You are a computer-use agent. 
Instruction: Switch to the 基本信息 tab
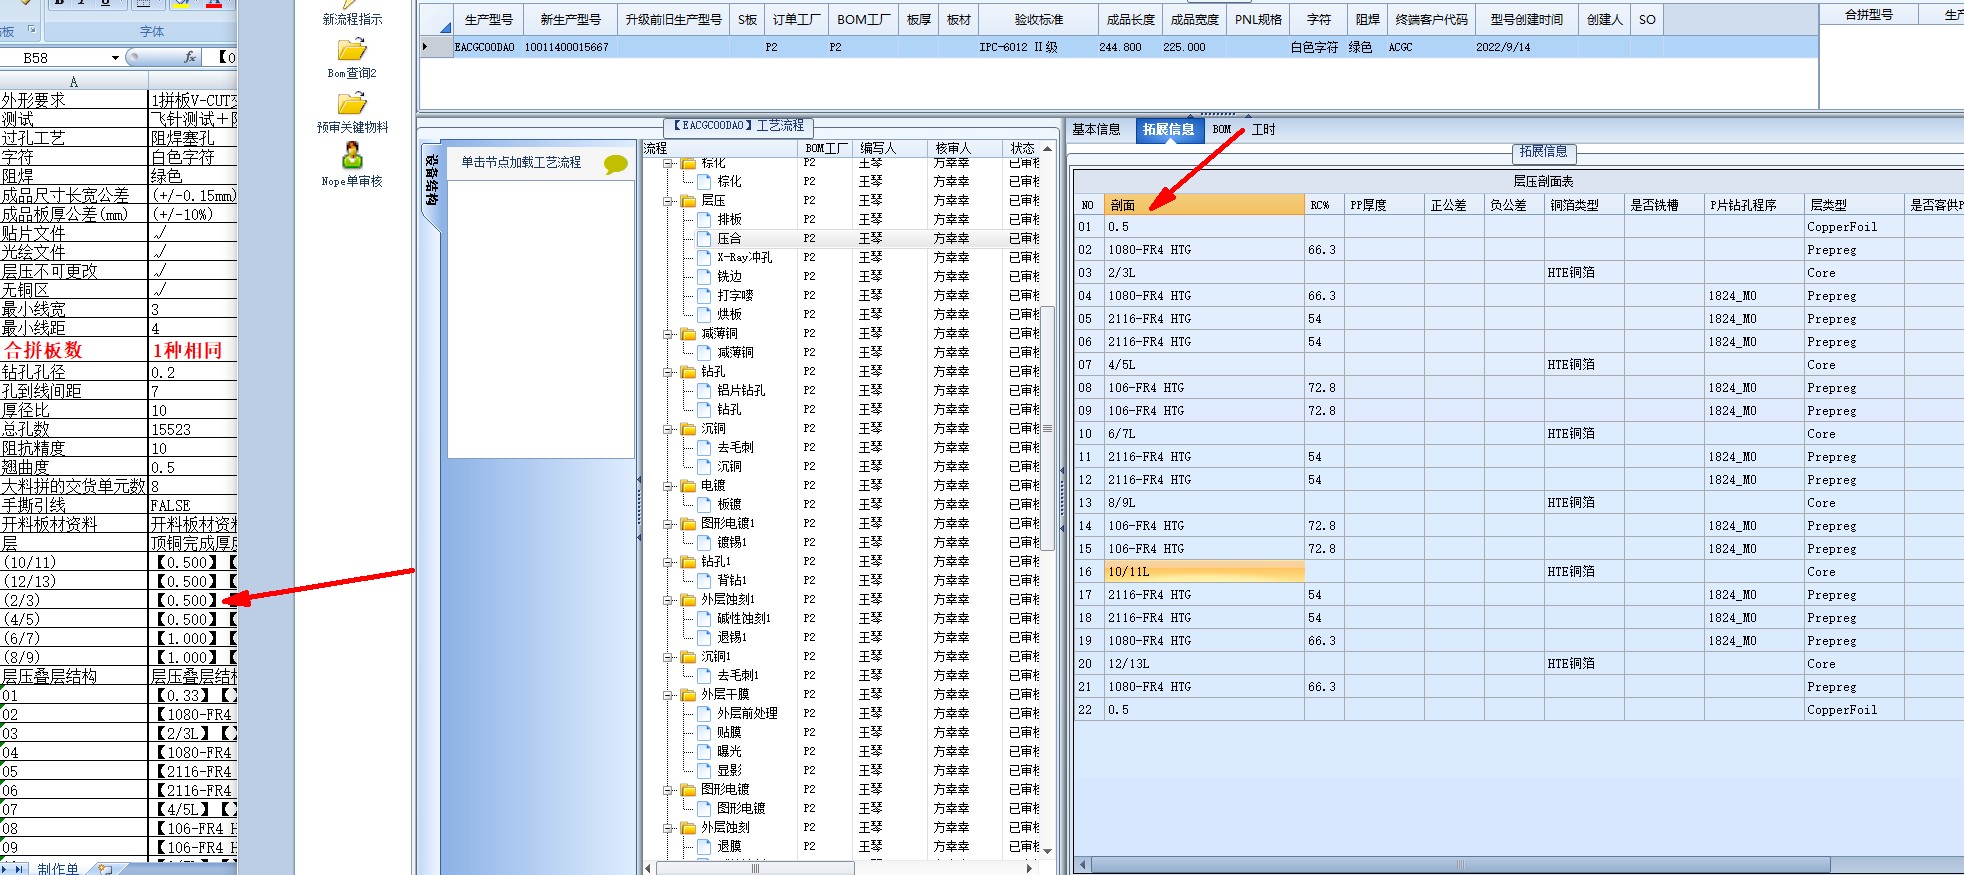(x=1096, y=129)
